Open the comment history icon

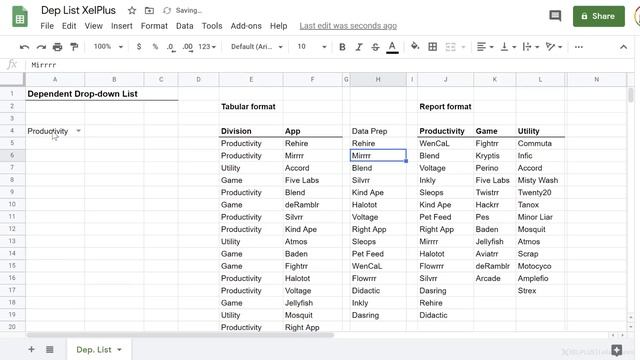click(555, 16)
